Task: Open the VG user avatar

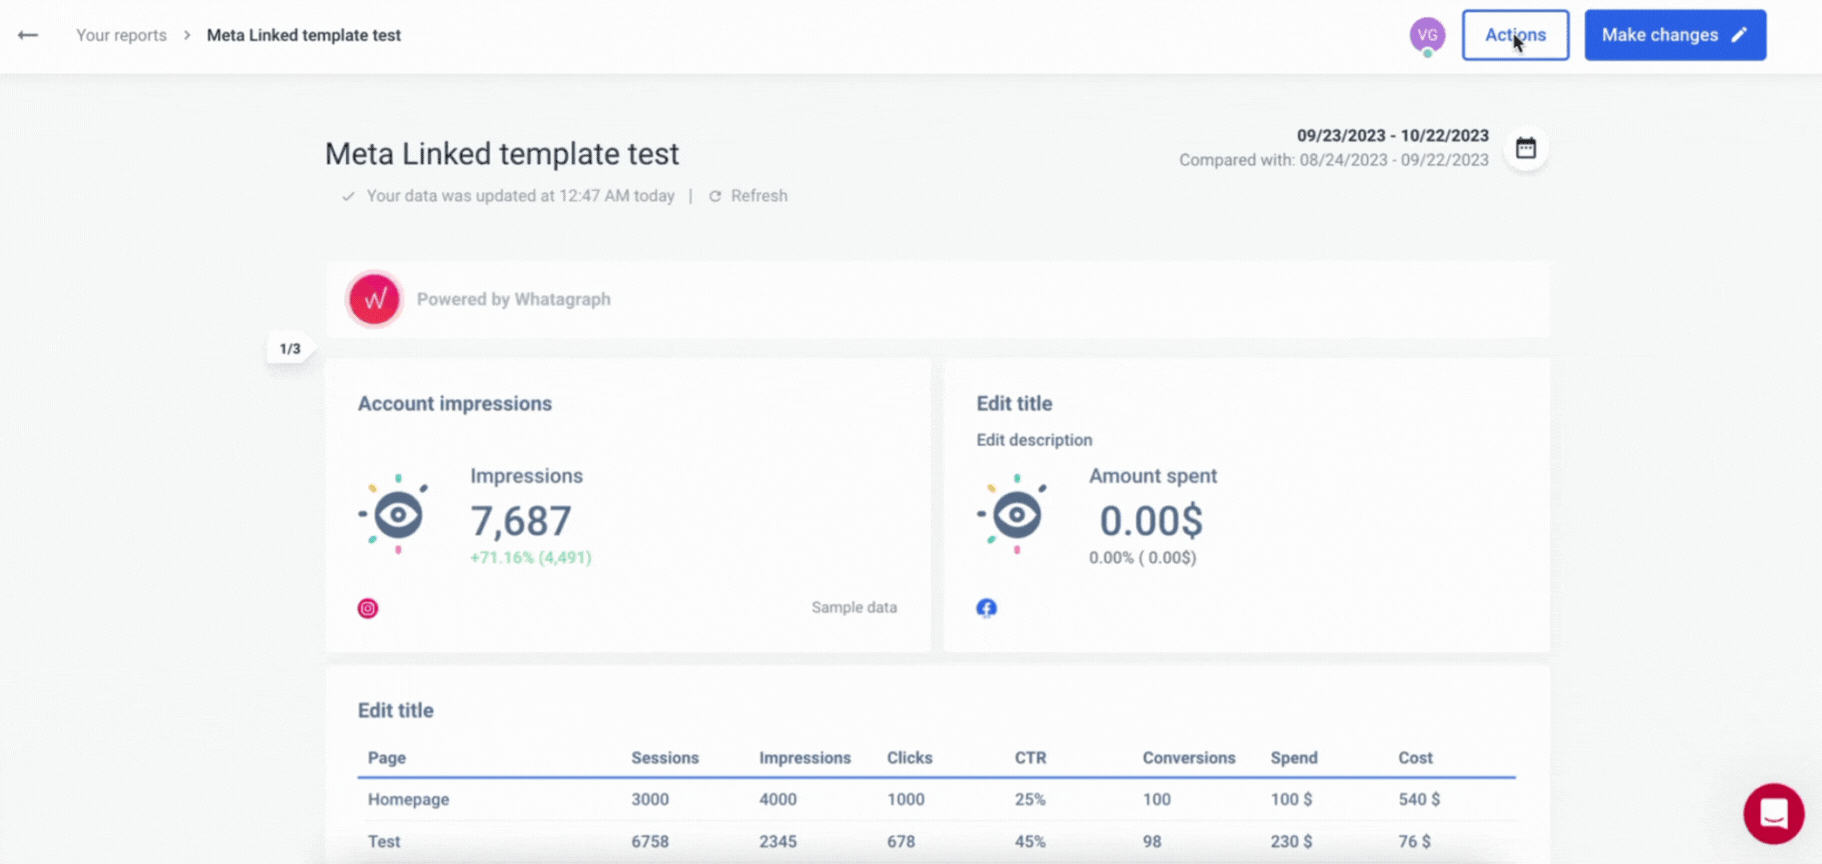Action: [x=1427, y=35]
